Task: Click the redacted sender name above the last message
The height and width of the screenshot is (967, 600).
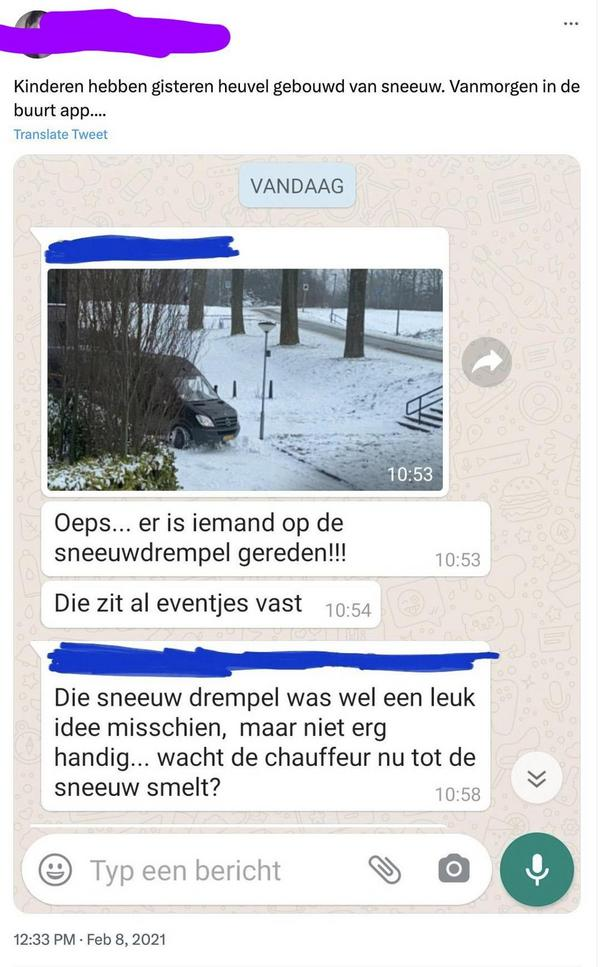Action: click(271, 658)
